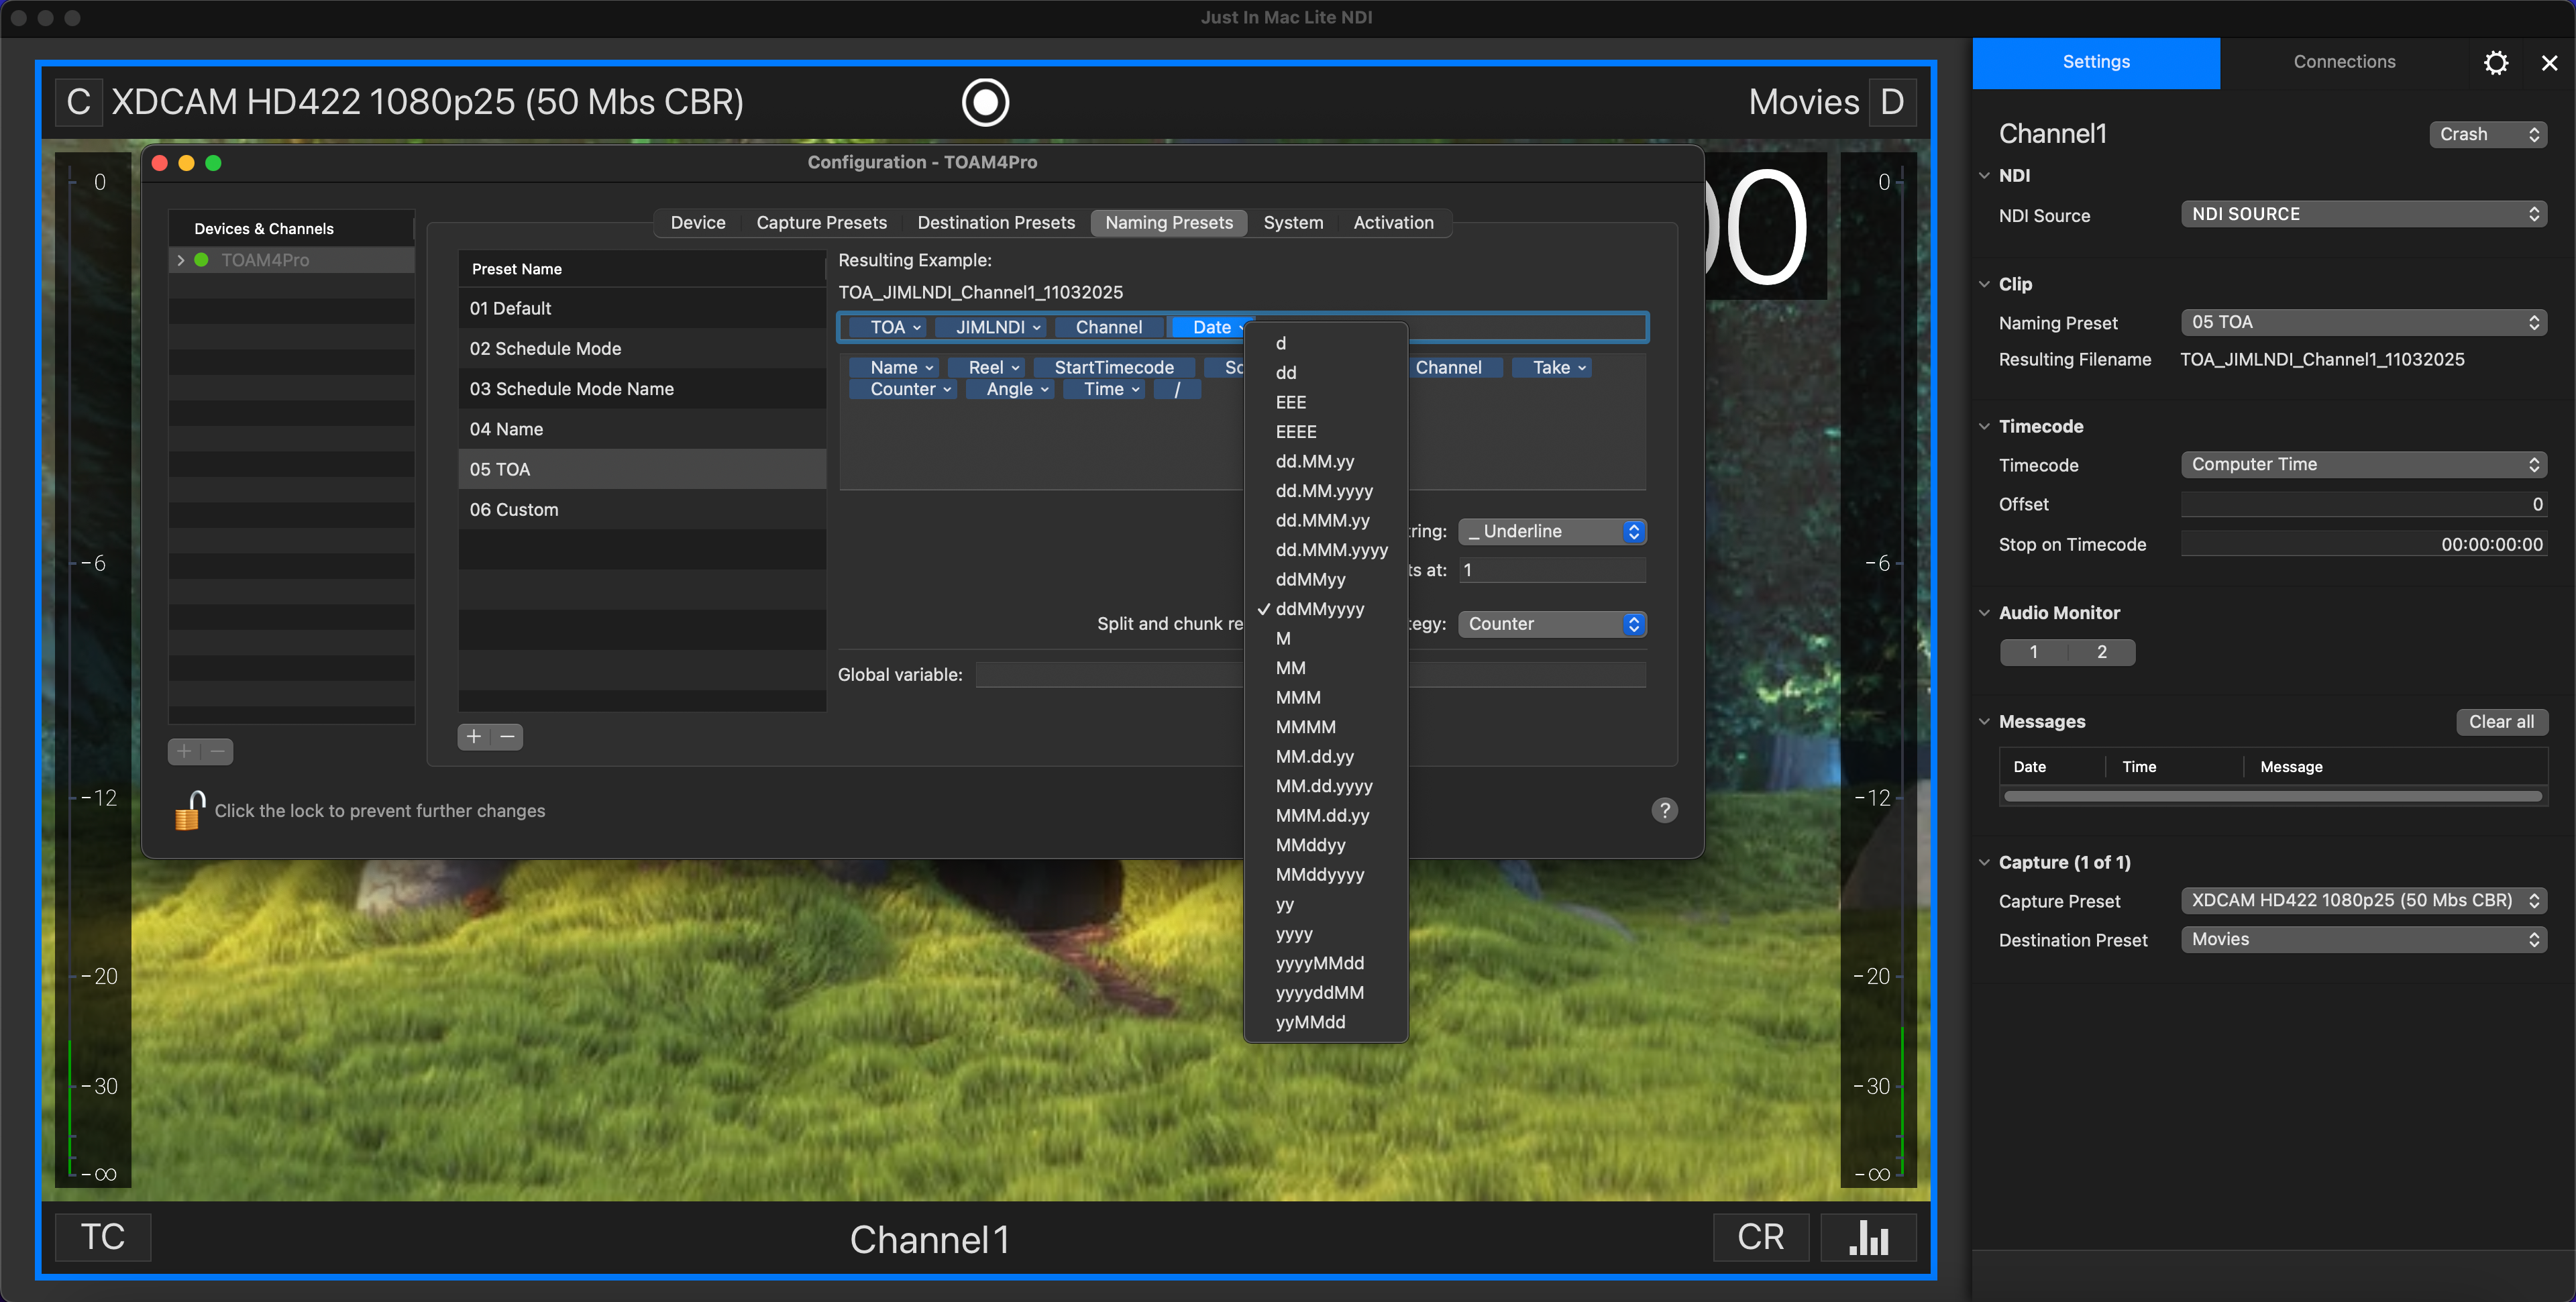Collapse the Audio Monitor section
2576x1302 pixels.
tap(1984, 613)
